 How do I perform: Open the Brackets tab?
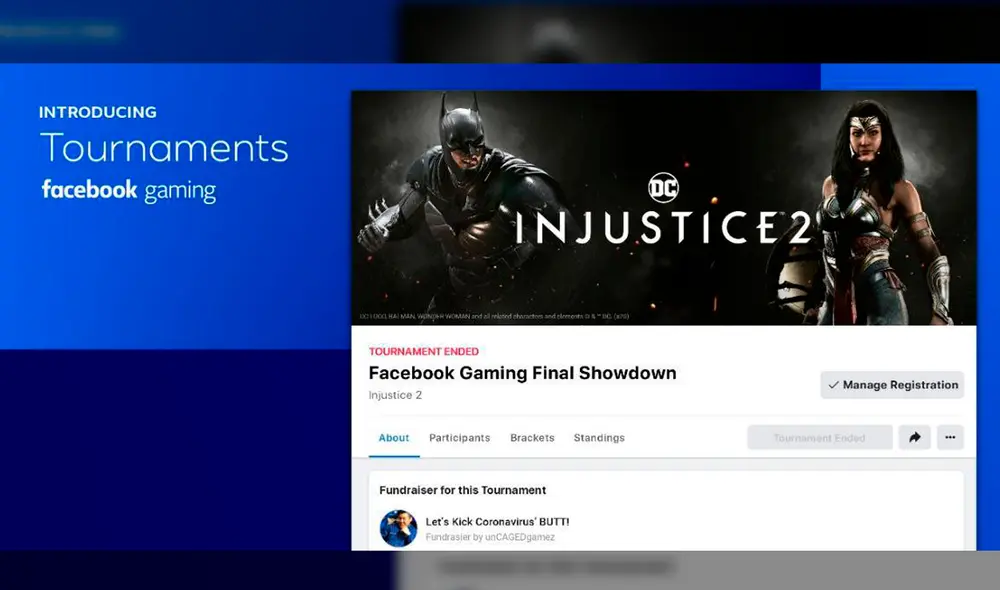(531, 438)
